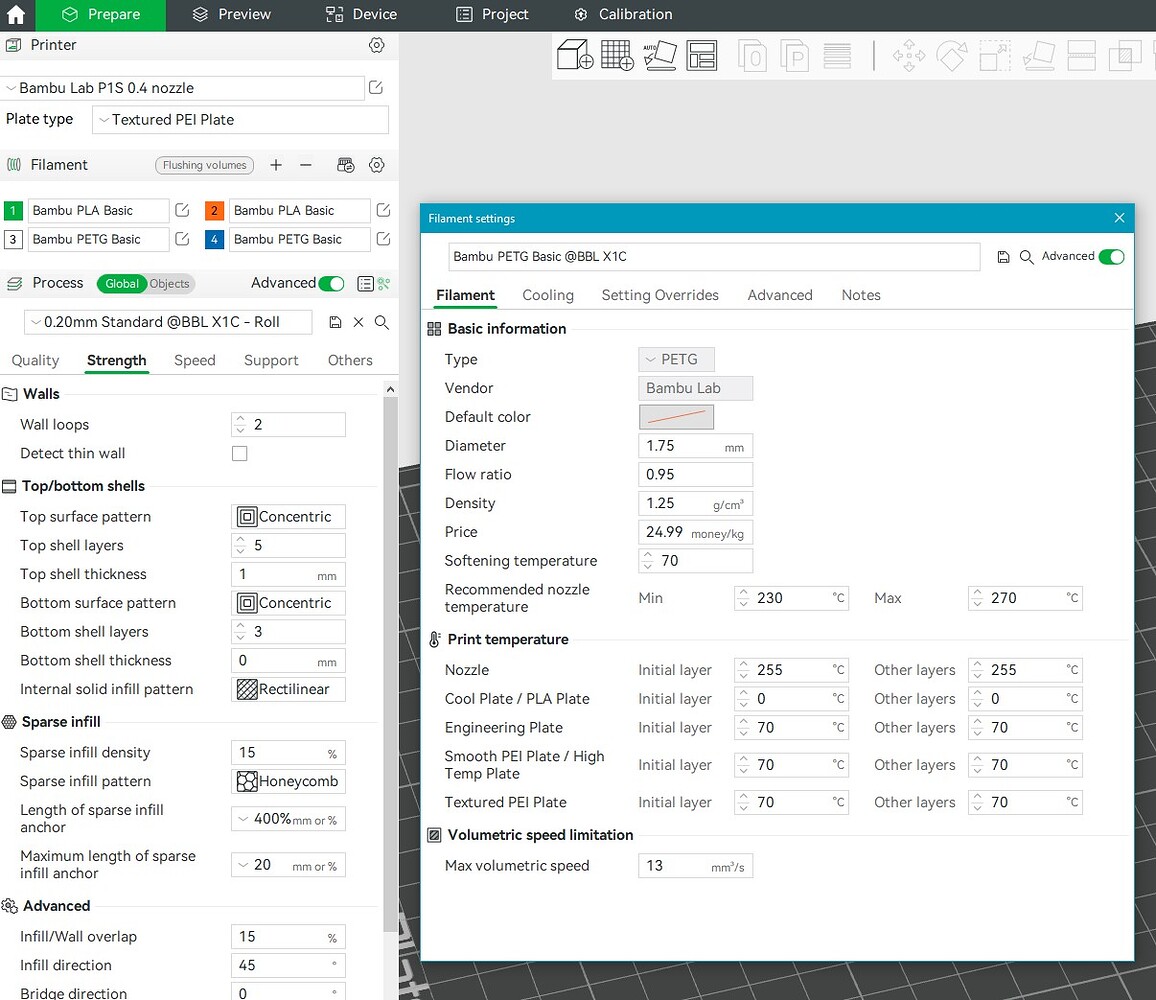Open Plate type dropdown

point(240,119)
